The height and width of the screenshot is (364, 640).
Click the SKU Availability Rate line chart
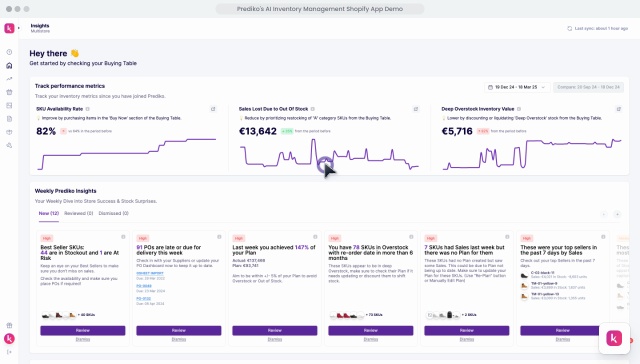coord(127,154)
